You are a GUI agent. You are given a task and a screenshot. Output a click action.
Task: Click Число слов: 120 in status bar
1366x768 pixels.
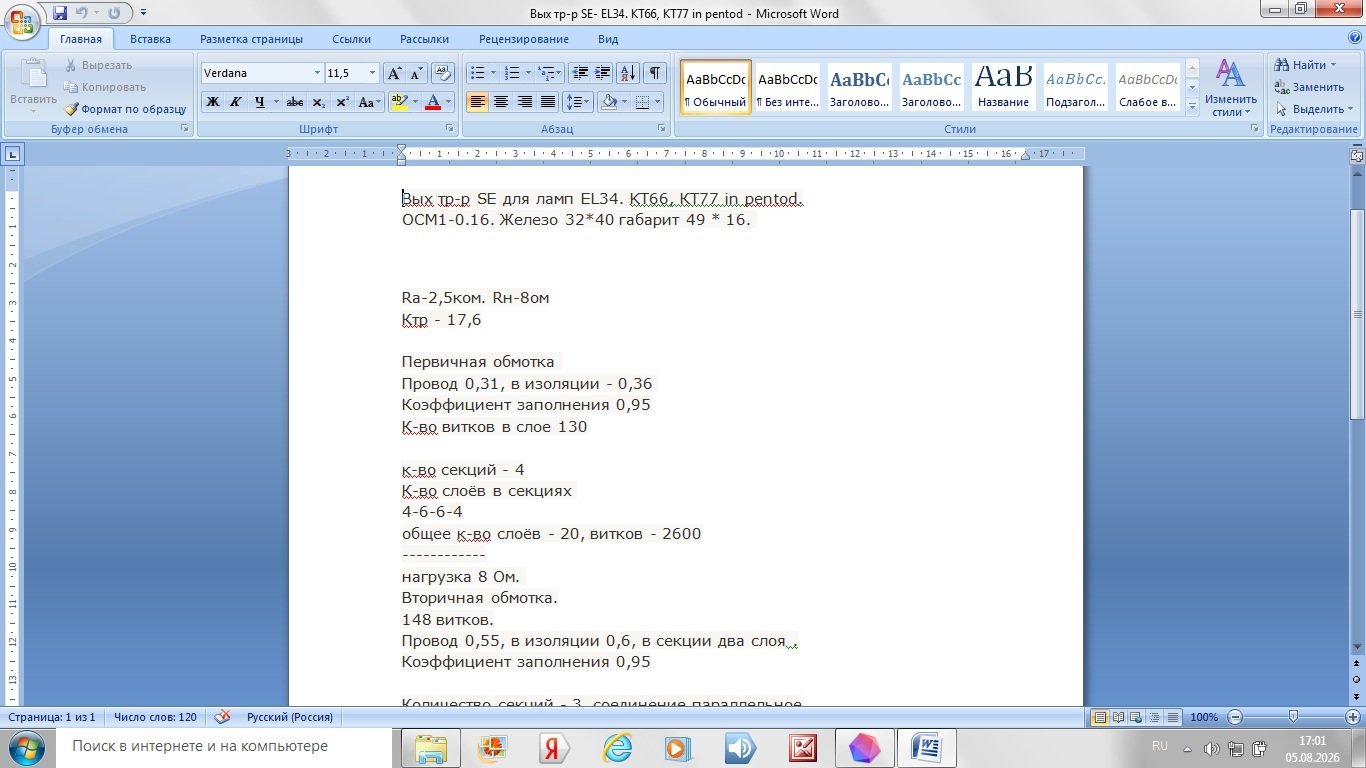coord(155,717)
